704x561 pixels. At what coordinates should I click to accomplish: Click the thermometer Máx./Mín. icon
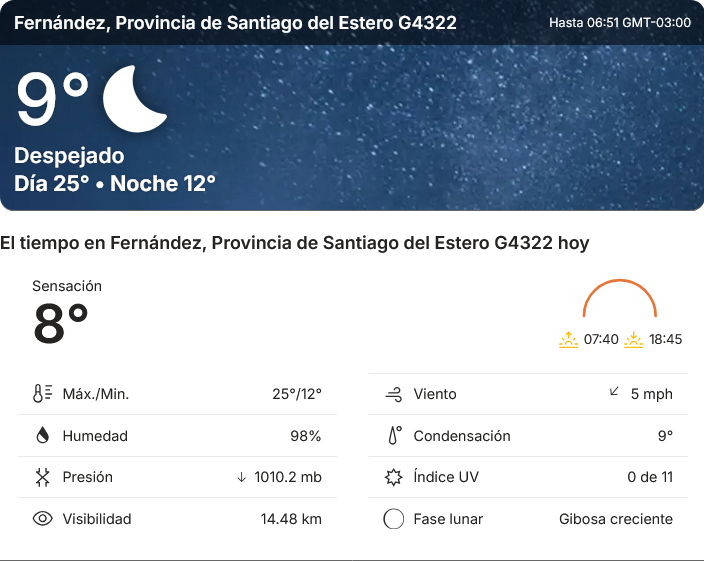tap(42, 394)
